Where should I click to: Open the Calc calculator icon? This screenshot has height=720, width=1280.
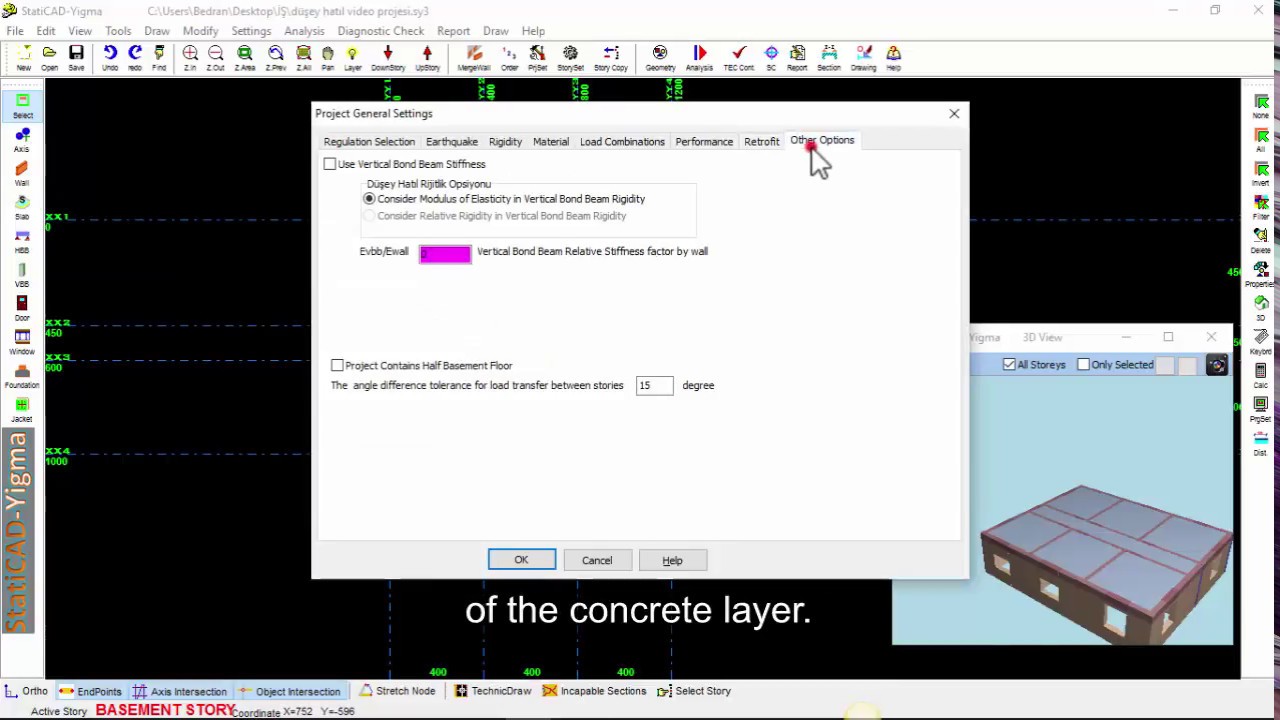click(x=1261, y=376)
